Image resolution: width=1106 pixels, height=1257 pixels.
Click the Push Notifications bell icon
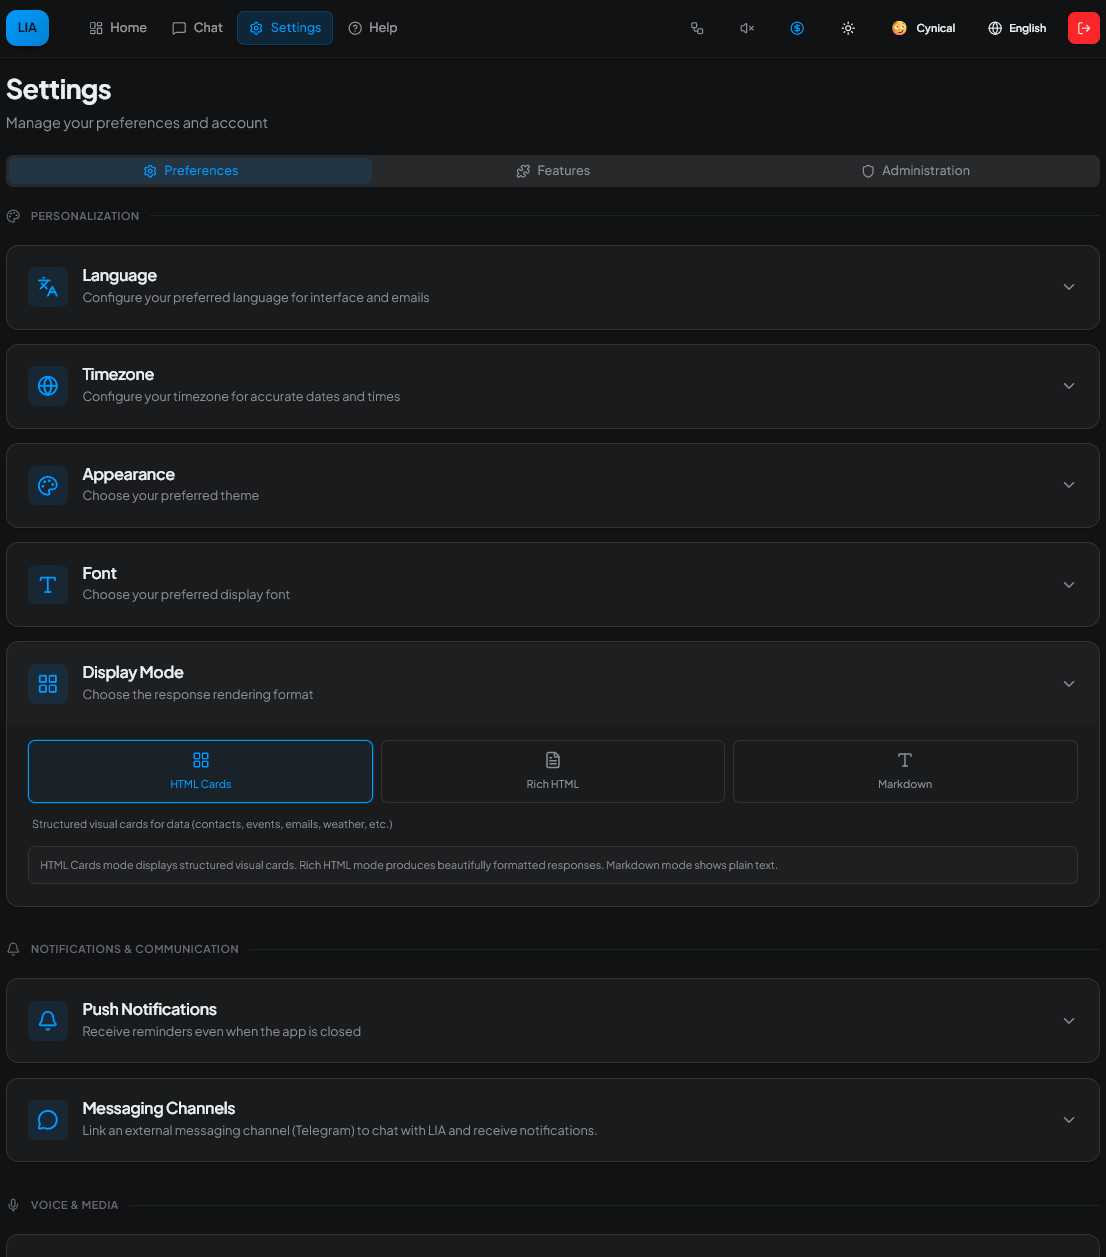coord(48,1021)
